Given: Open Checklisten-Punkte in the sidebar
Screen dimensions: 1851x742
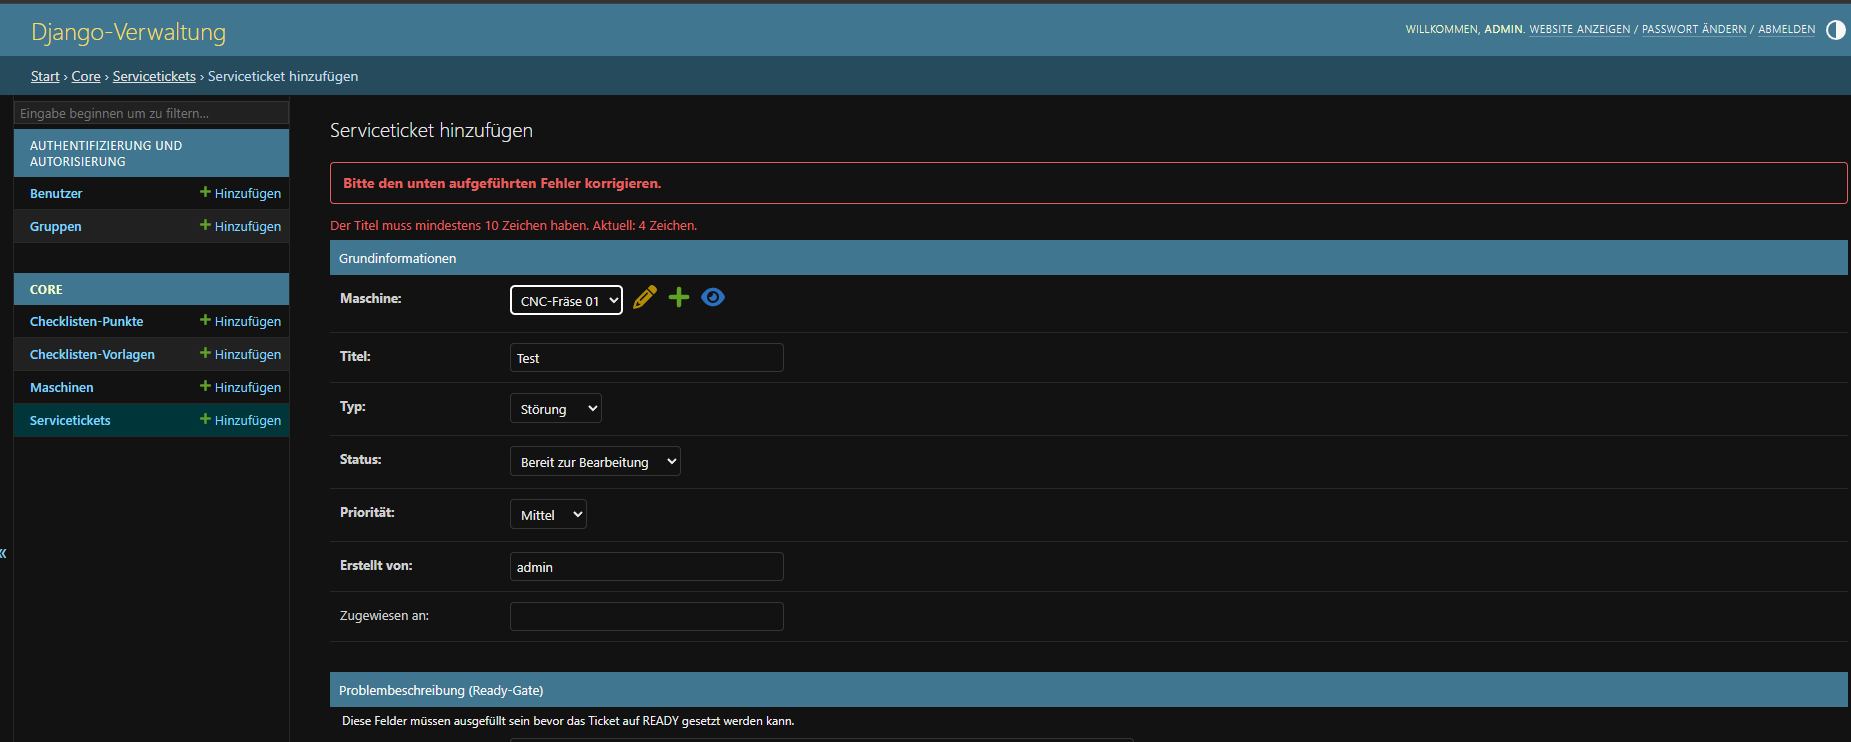Looking at the screenshot, I should click(87, 321).
